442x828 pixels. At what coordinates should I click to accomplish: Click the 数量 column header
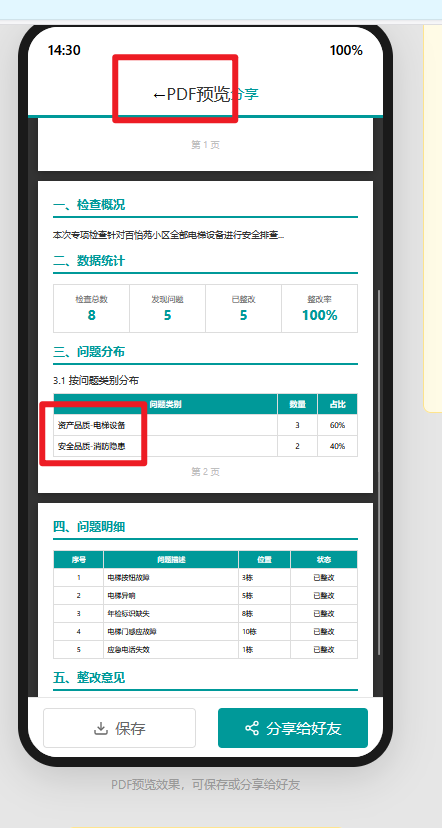297,404
